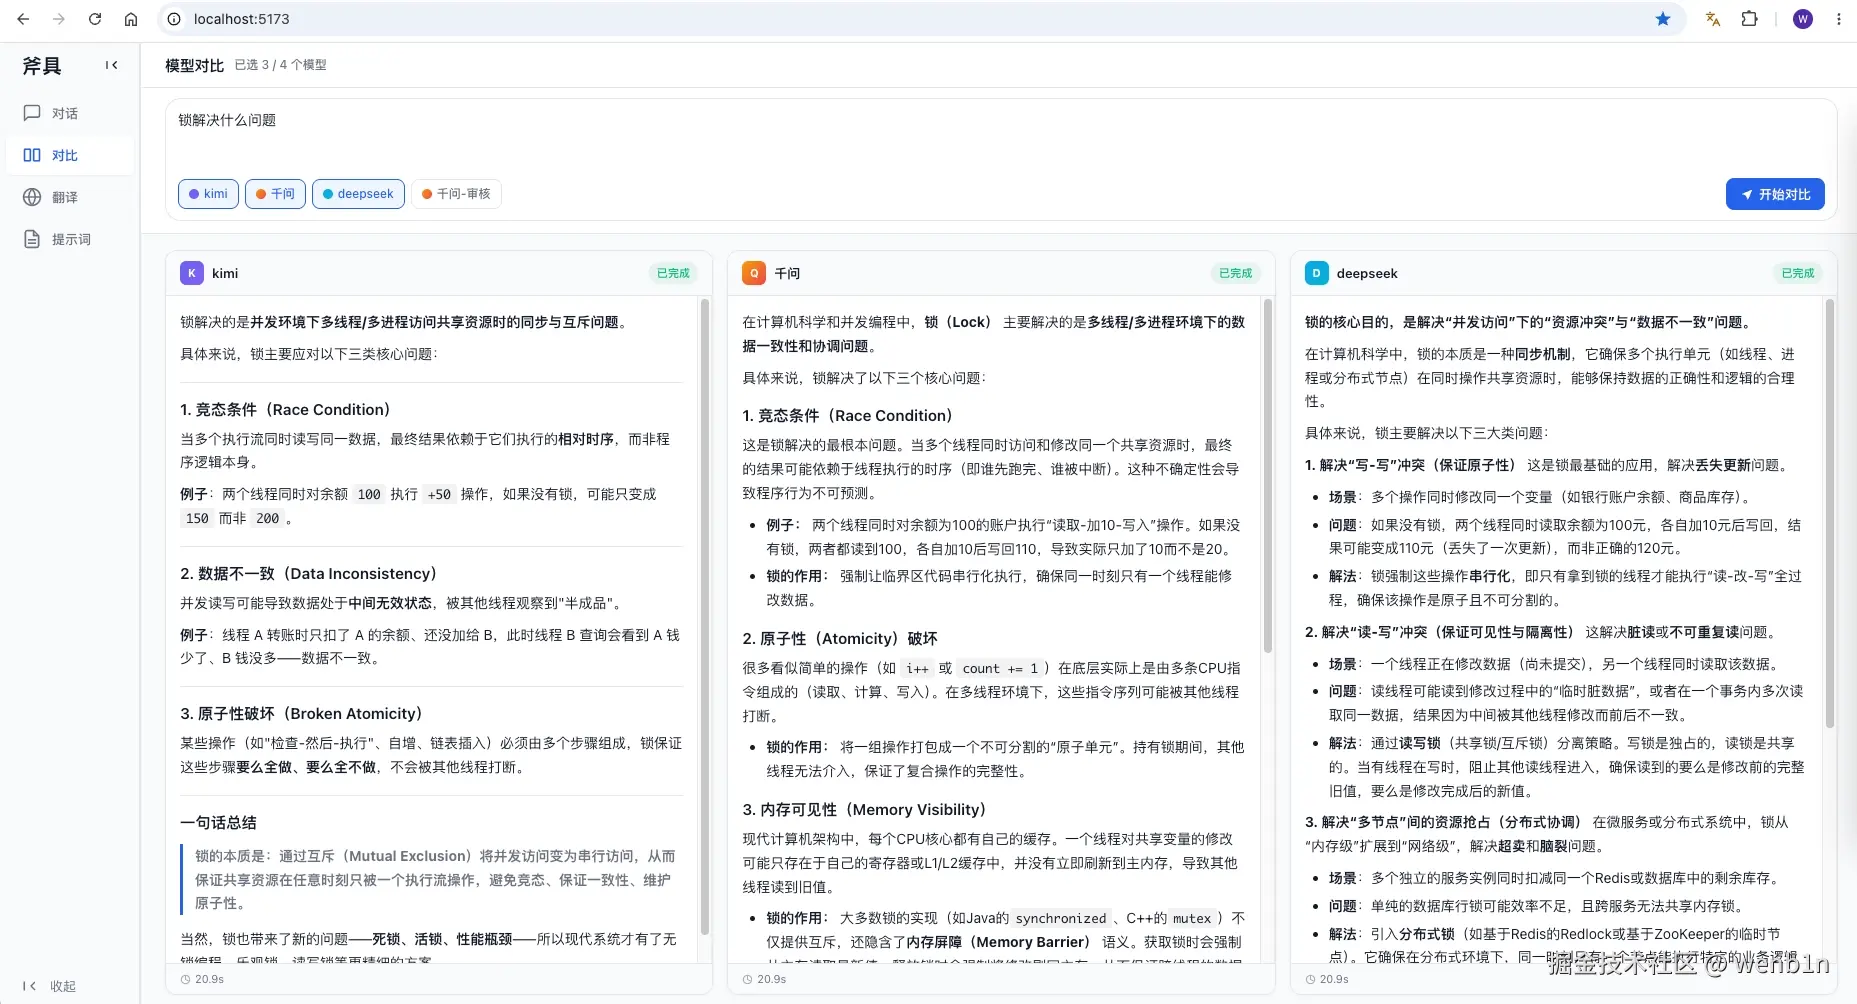Image resolution: width=1857 pixels, height=1004 pixels.
Task: Click deepseek card D avatar
Action: click(x=1317, y=273)
